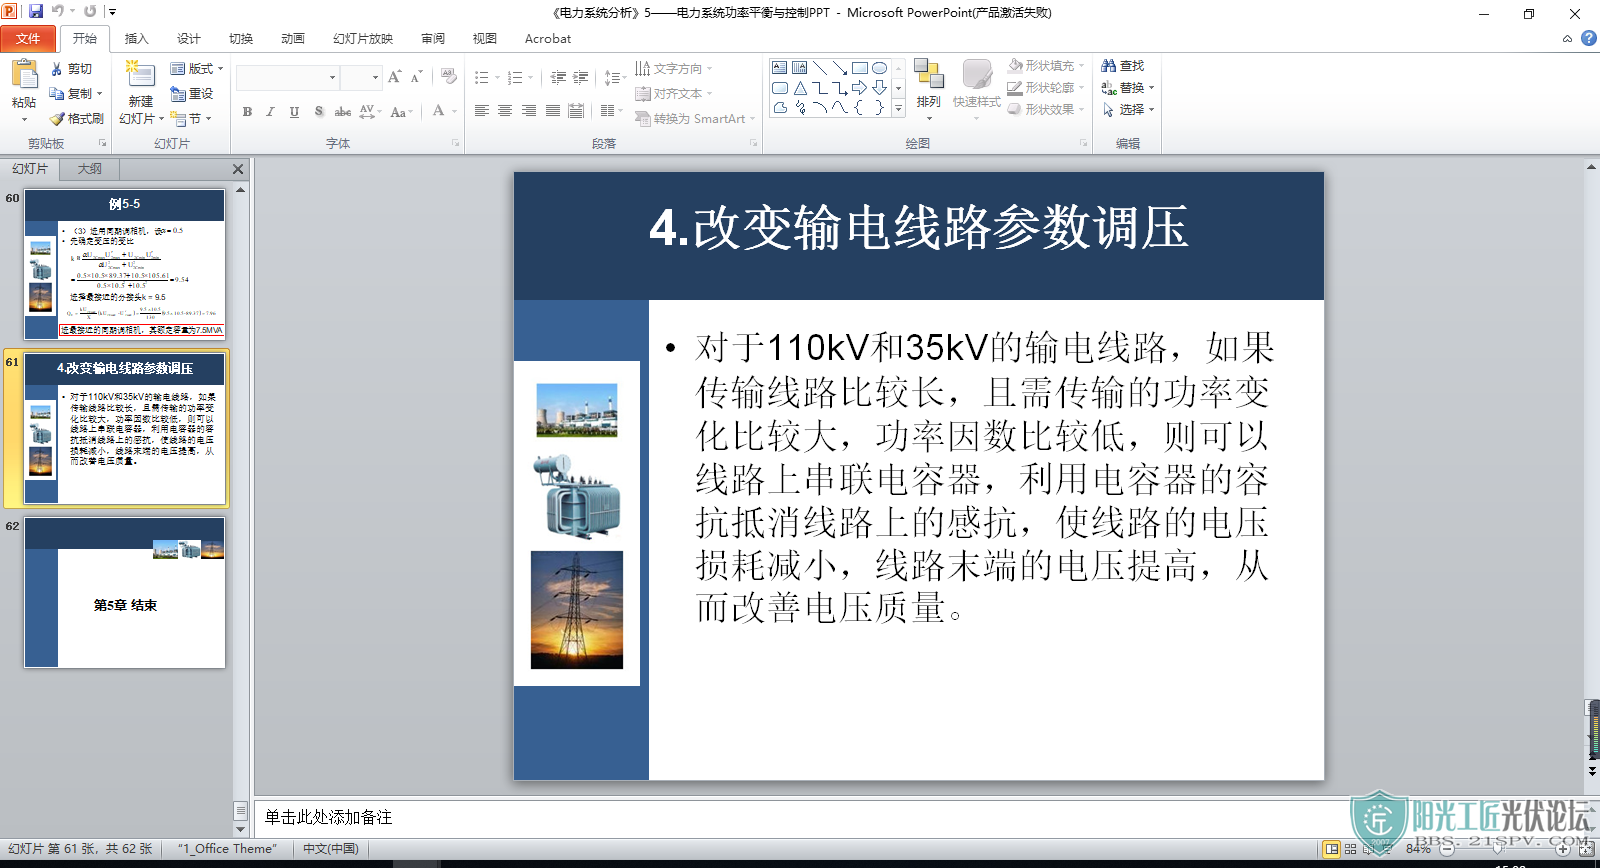Toggle justify text alignment
1600x868 pixels.
pyautogui.click(x=553, y=111)
